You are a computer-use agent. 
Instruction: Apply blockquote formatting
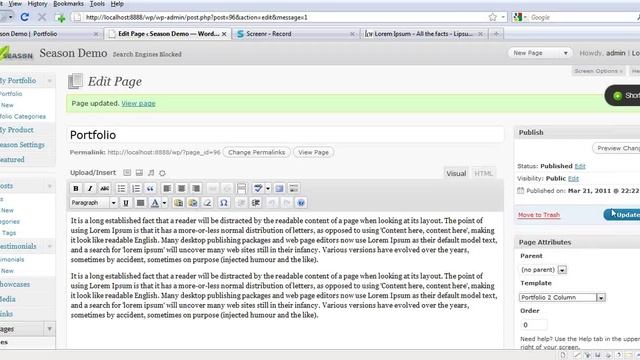point(150,188)
